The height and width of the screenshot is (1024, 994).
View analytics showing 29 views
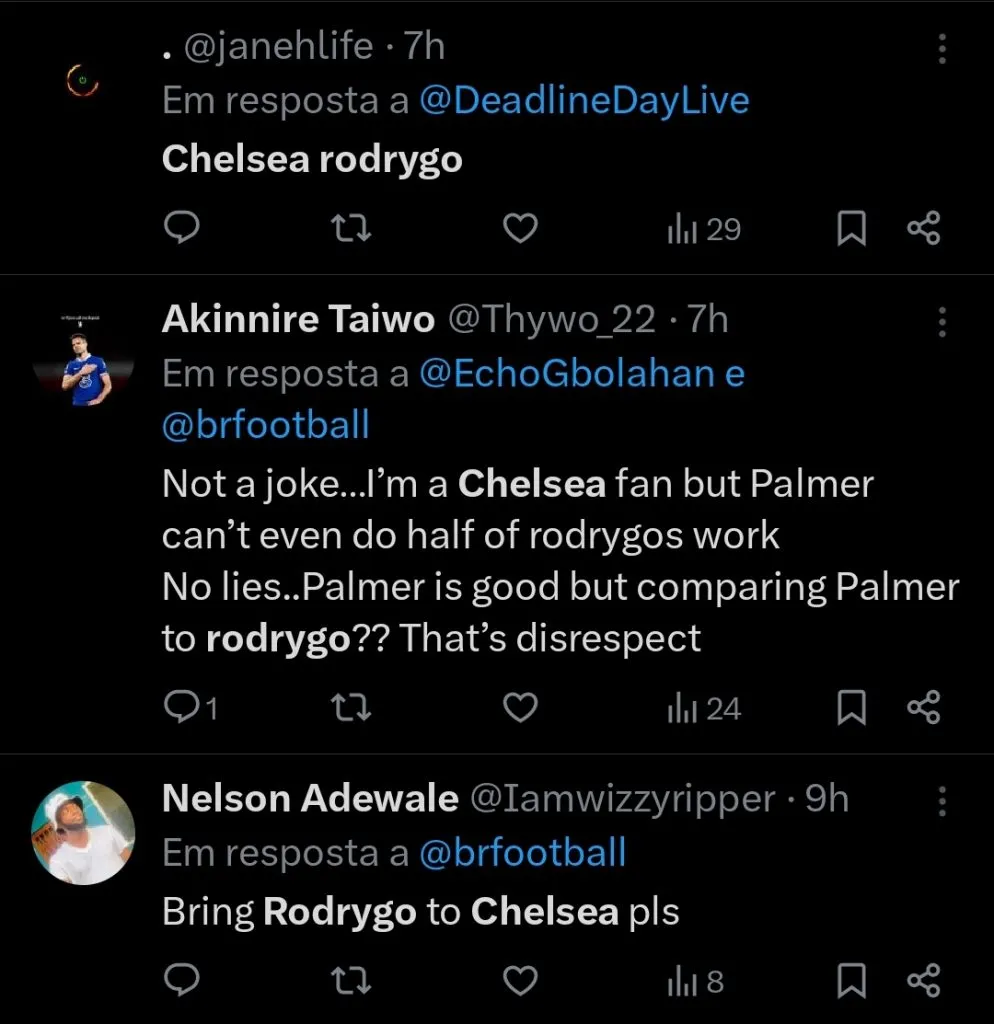click(703, 229)
